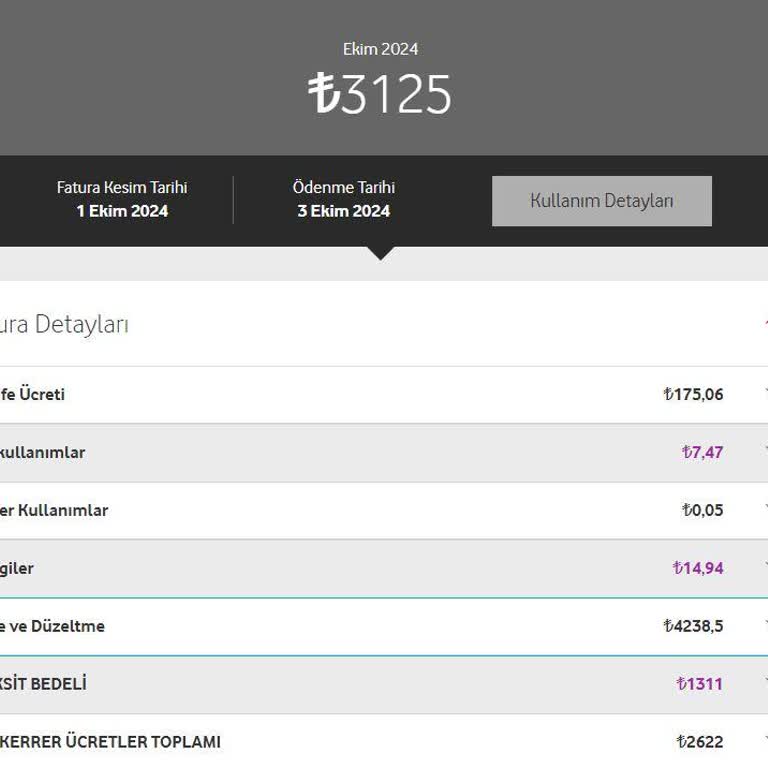The image size is (768, 768).
Task: Open the Kullanım Detayları button
Action: tap(601, 201)
